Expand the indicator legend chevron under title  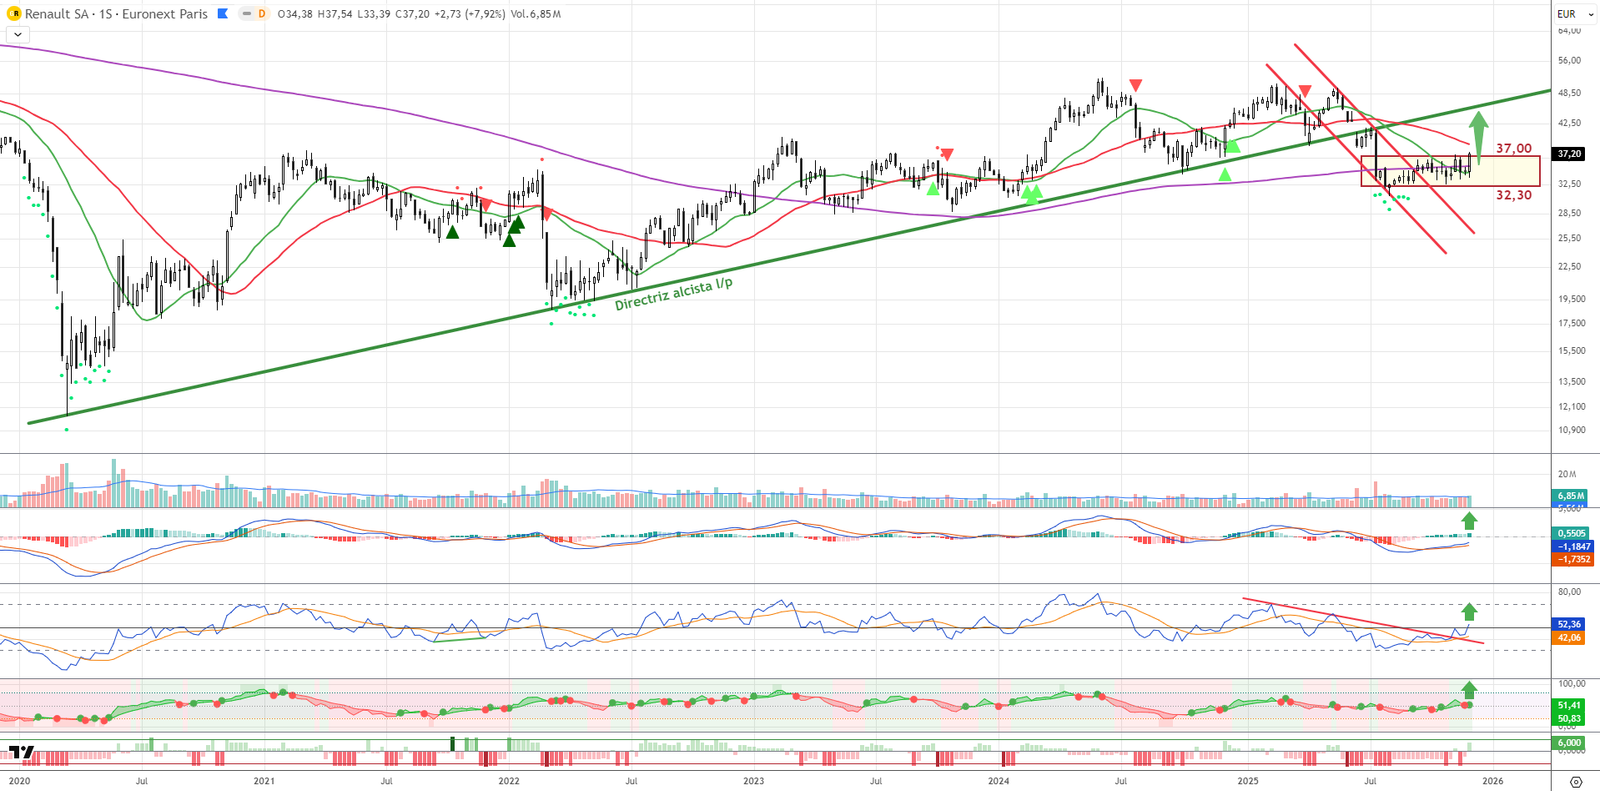click(18, 34)
